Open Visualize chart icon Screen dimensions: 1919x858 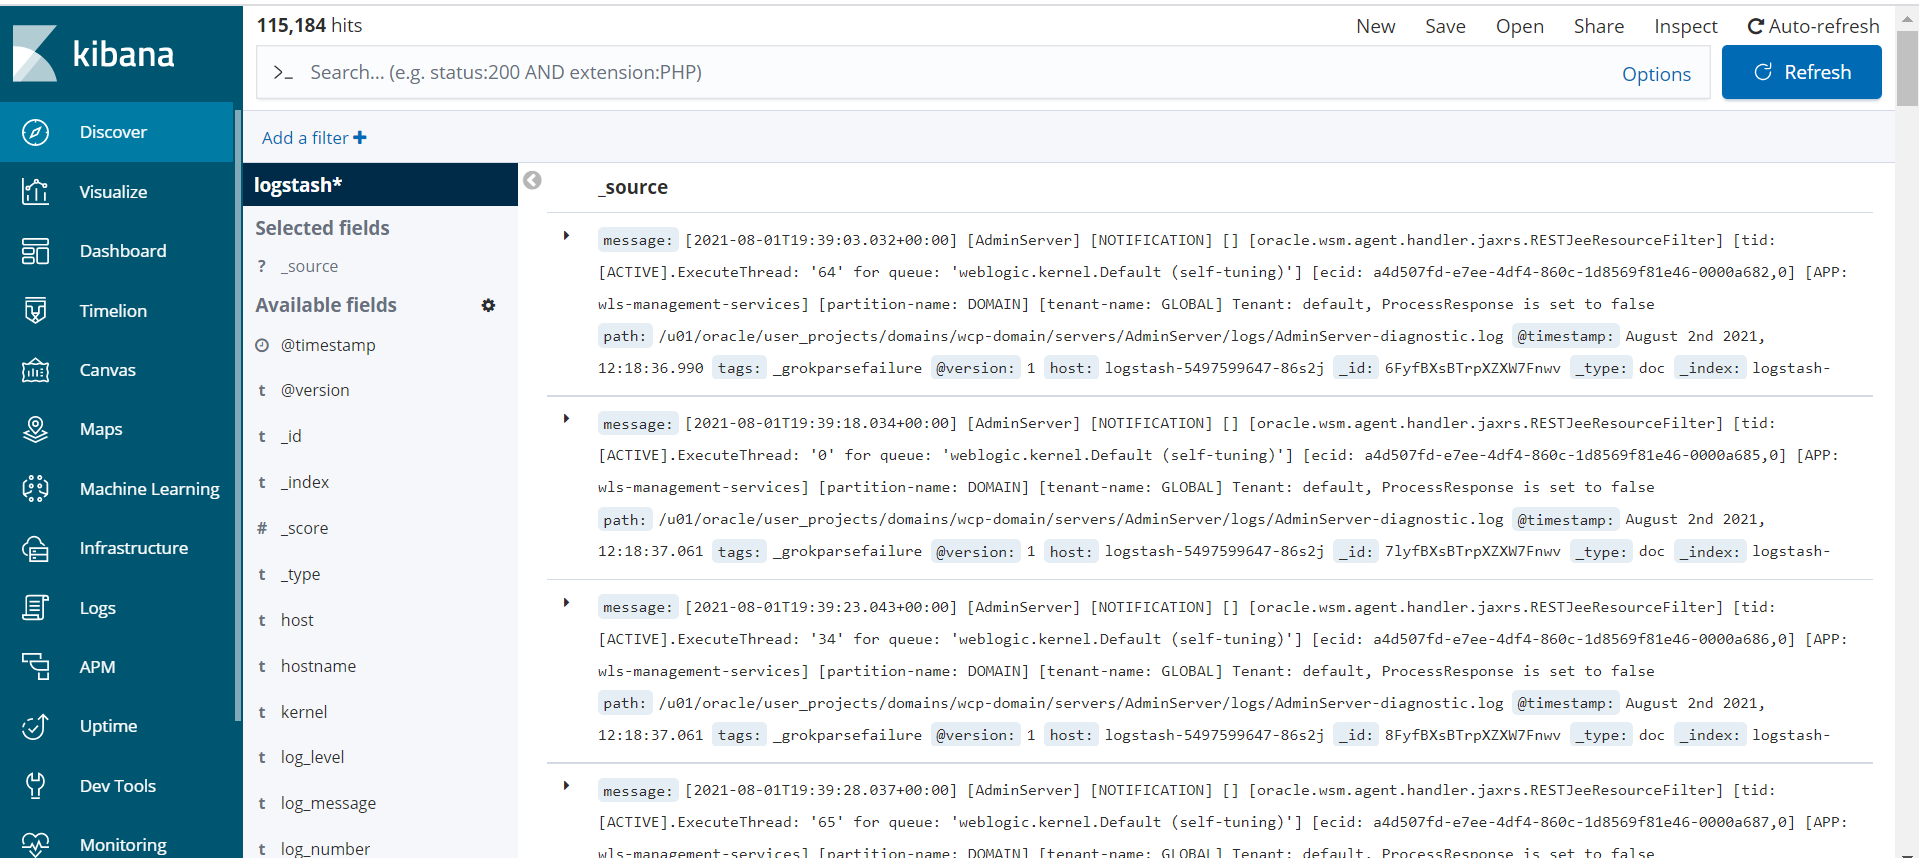tap(35, 191)
